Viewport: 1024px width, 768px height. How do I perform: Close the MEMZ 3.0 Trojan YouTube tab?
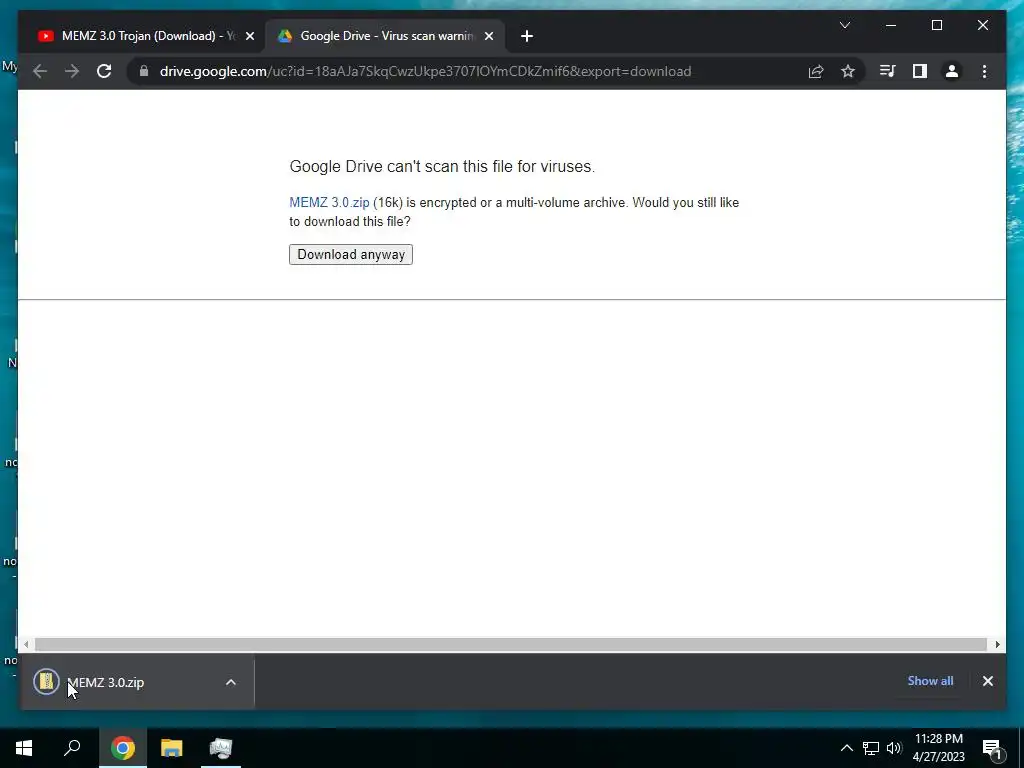[x=249, y=36]
